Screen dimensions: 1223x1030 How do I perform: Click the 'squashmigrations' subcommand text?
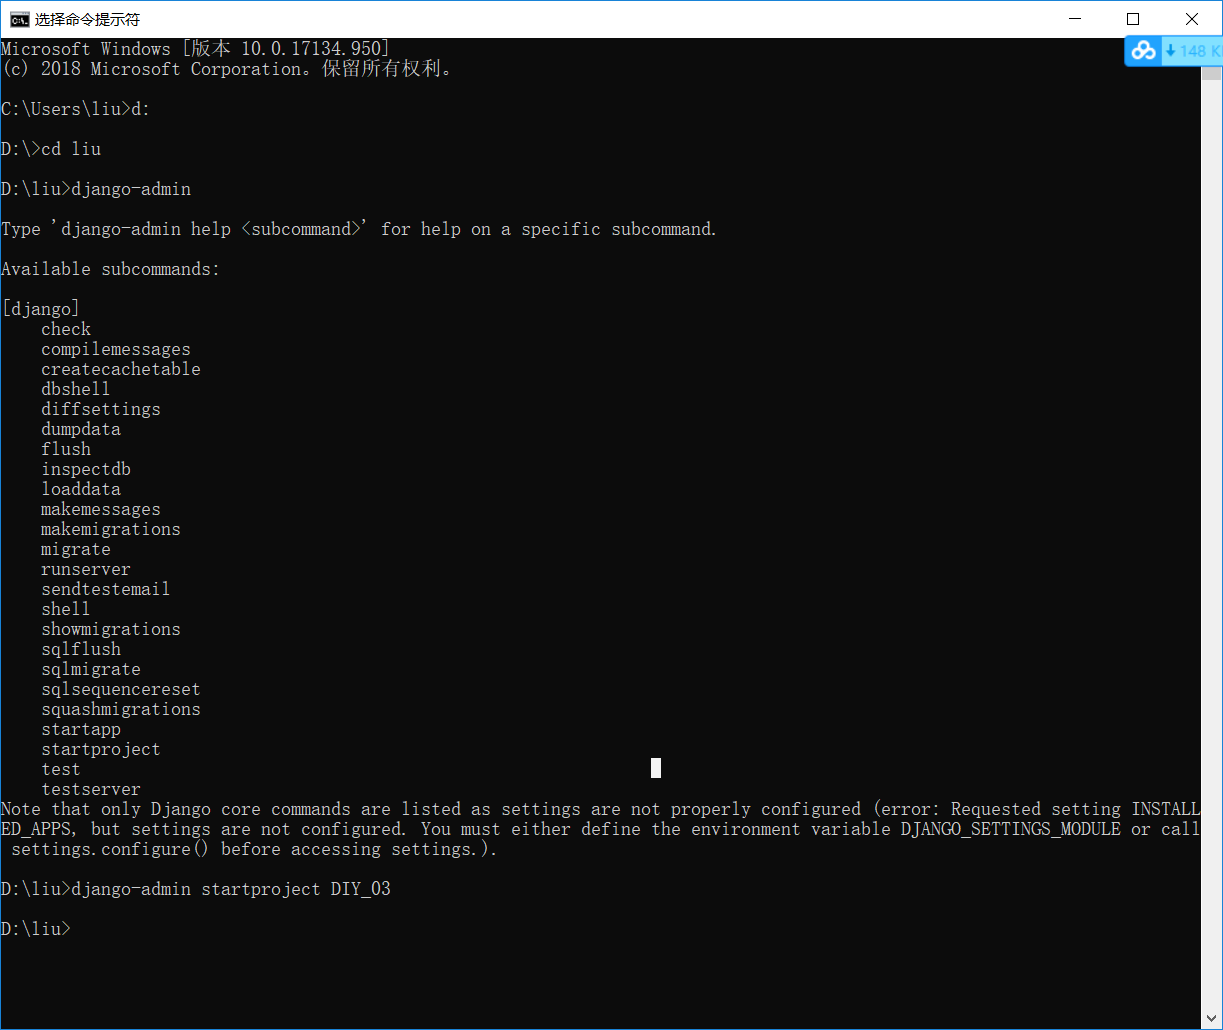pyautogui.click(x=121, y=709)
